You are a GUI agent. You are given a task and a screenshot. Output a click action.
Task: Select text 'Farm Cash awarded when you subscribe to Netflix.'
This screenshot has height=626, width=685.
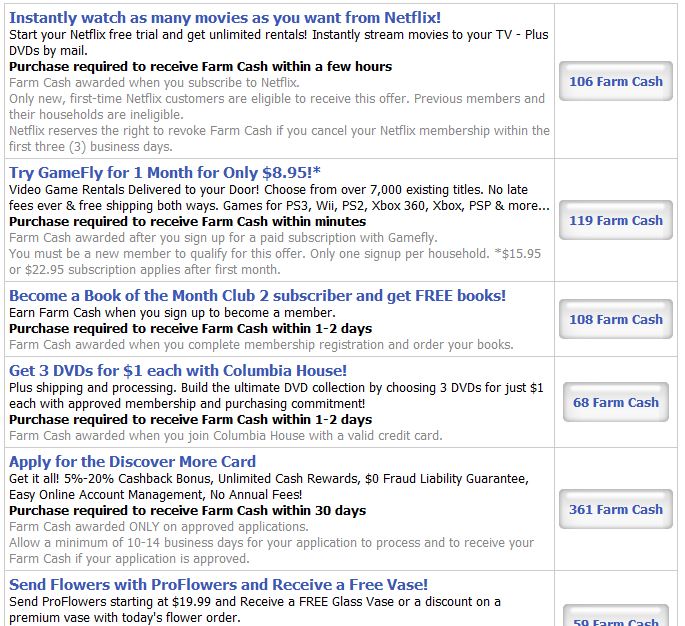coord(154,83)
